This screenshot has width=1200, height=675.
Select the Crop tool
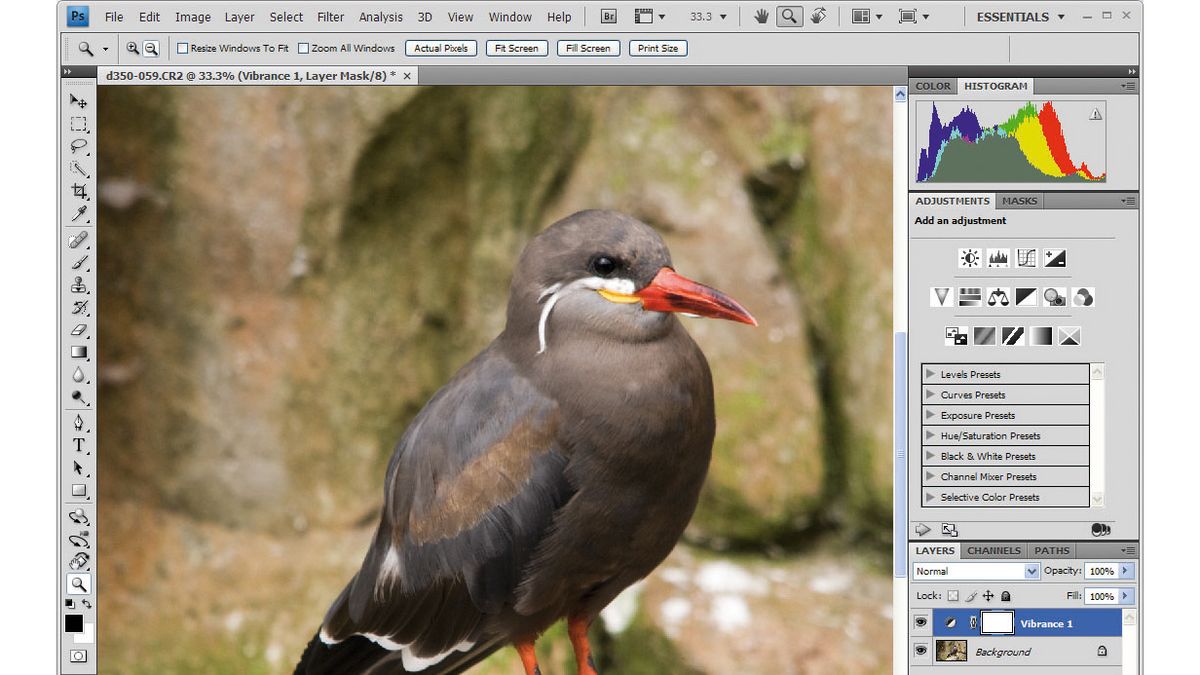79,192
